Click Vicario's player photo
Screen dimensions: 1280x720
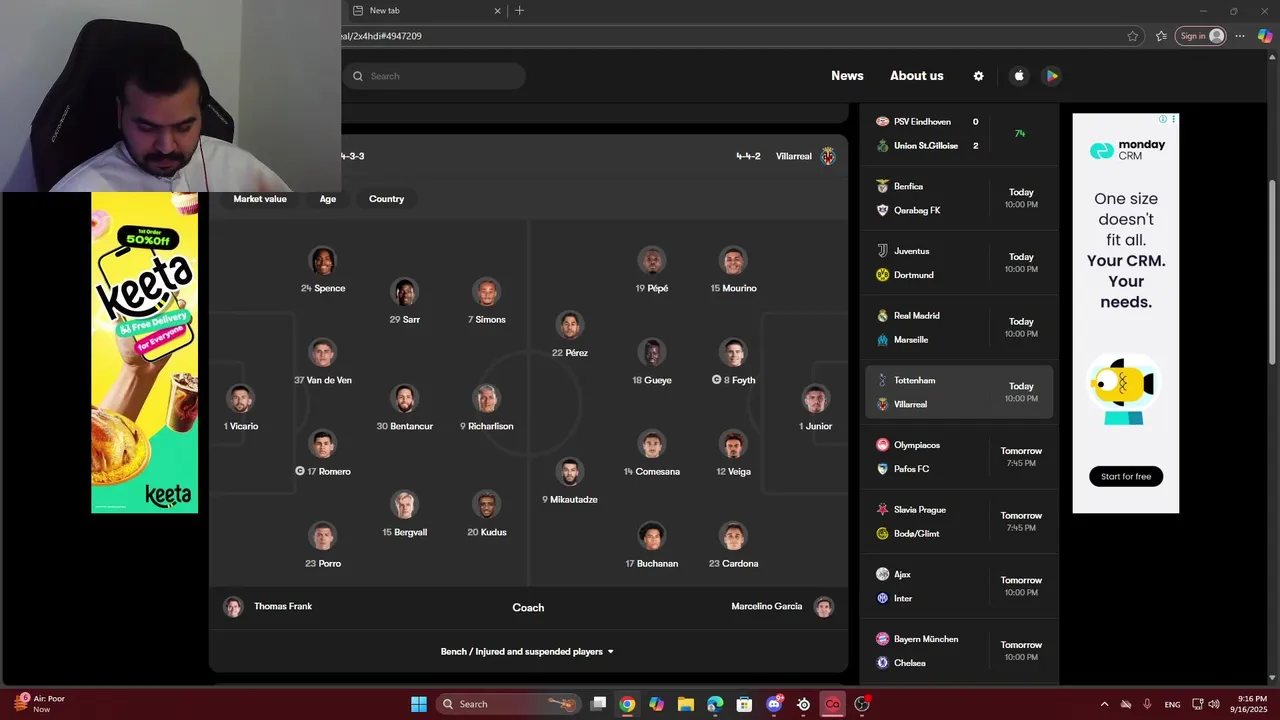(x=240, y=399)
